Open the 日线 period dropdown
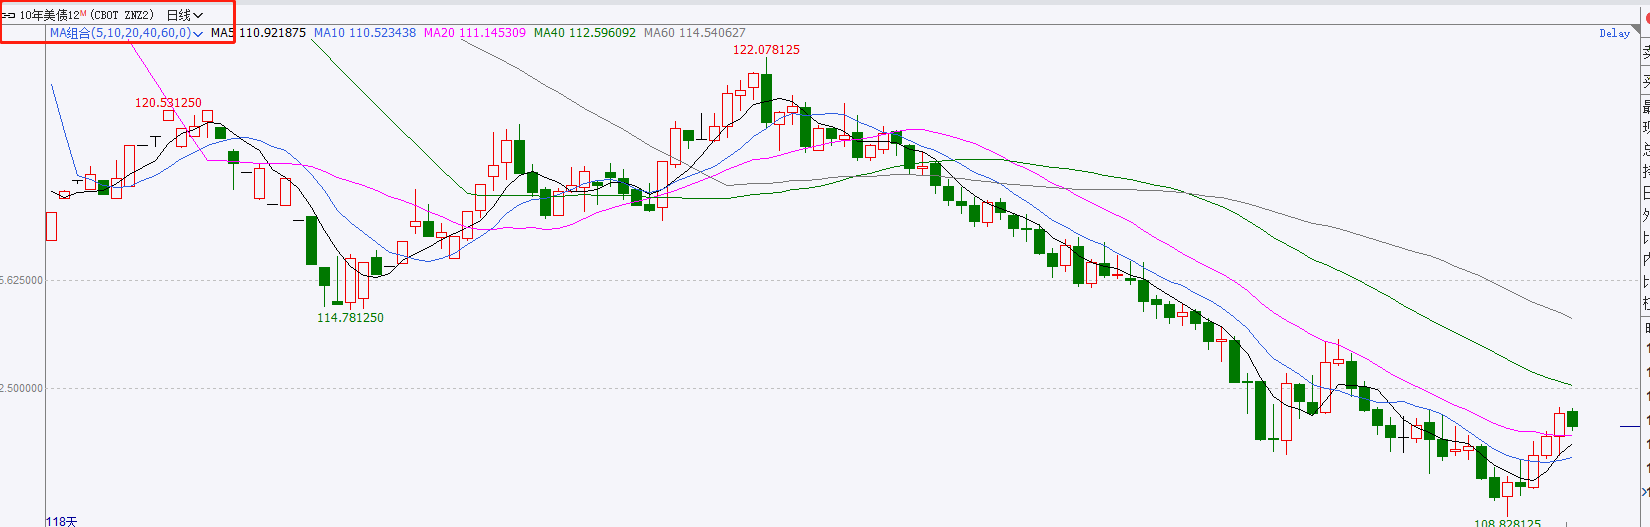This screenshot has height=527, width=1650. pyautogui.click(x=185, y=15)
